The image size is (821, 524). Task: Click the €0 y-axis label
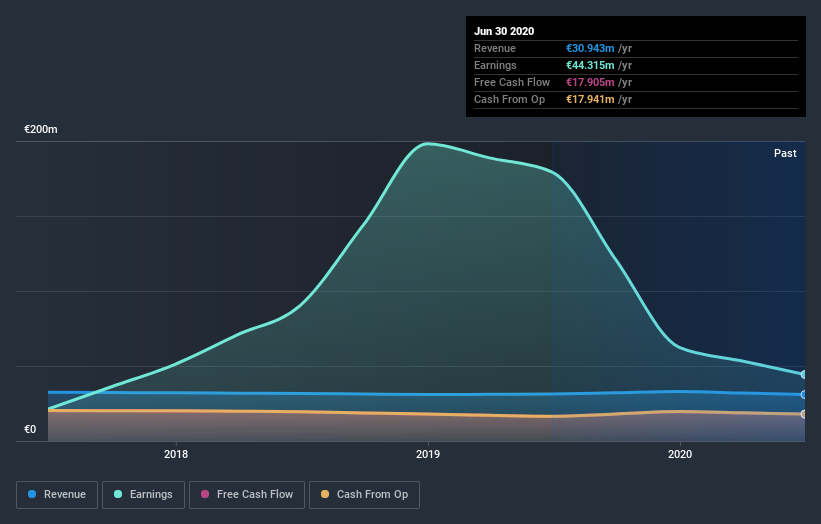30,429
